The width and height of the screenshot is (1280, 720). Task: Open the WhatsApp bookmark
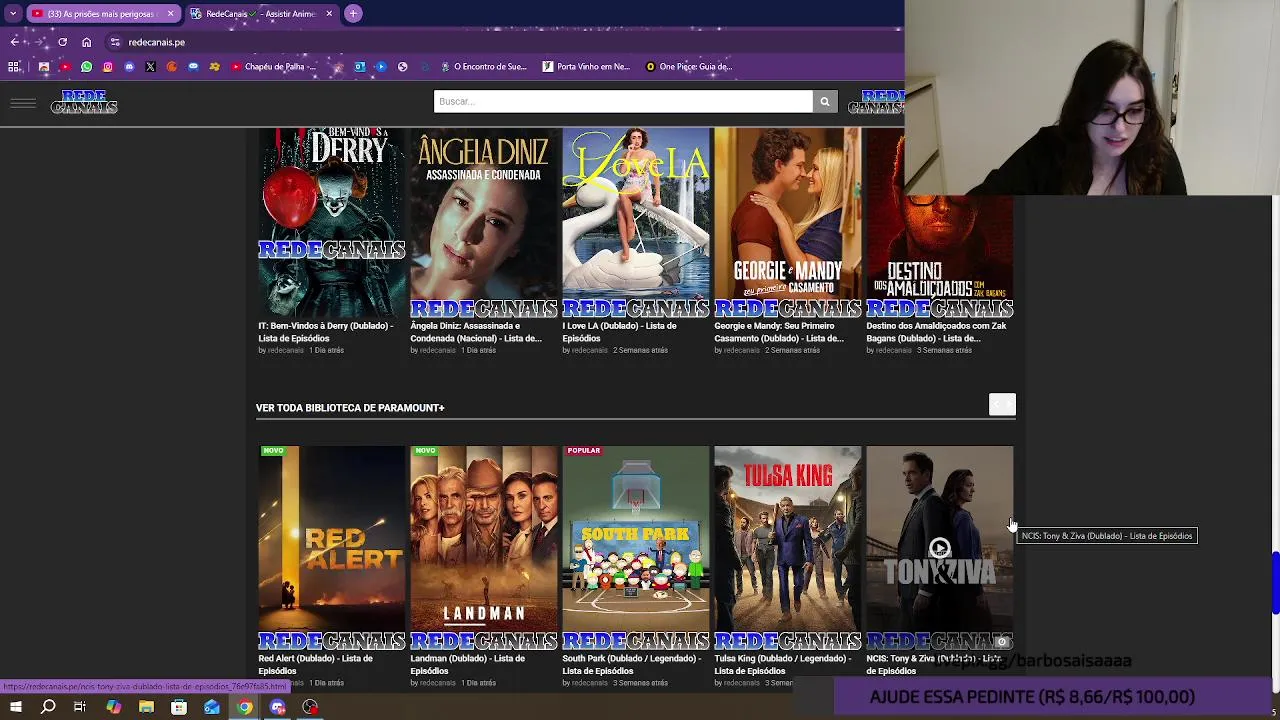click(x=86, y=67)
